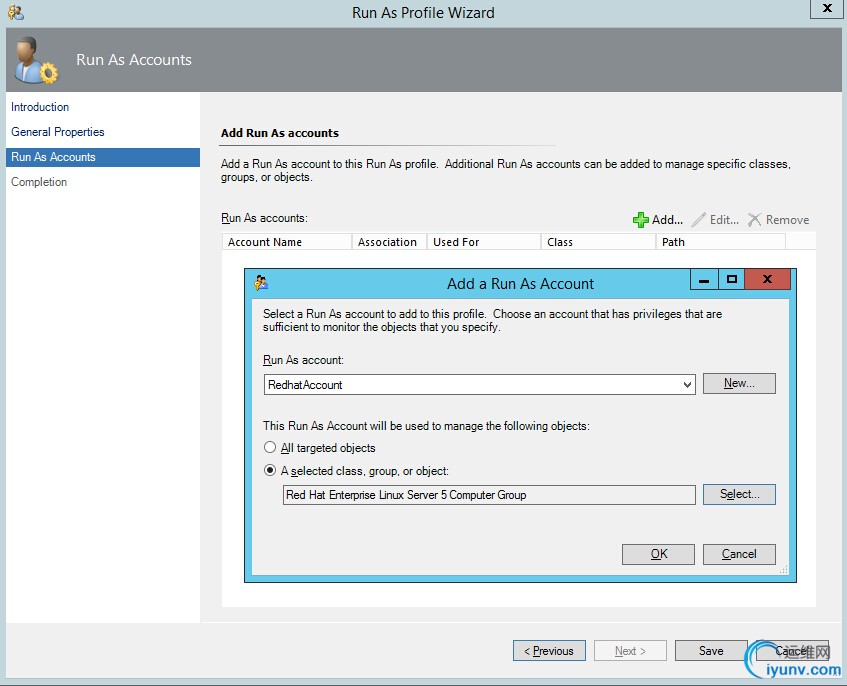
Task: Close the Run As Profile Wizard window
Action: (x=826, y=9)
